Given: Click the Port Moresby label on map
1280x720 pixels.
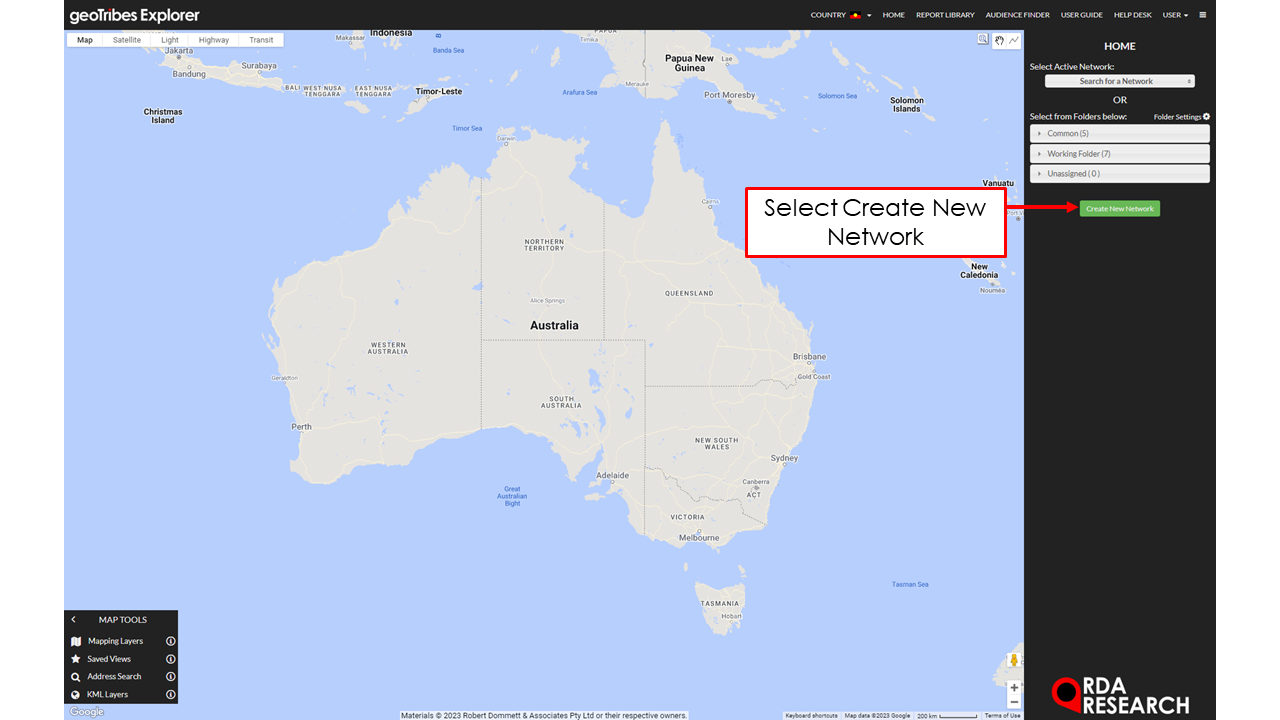Looking at the screenshot, I should (x=730, y=95).
